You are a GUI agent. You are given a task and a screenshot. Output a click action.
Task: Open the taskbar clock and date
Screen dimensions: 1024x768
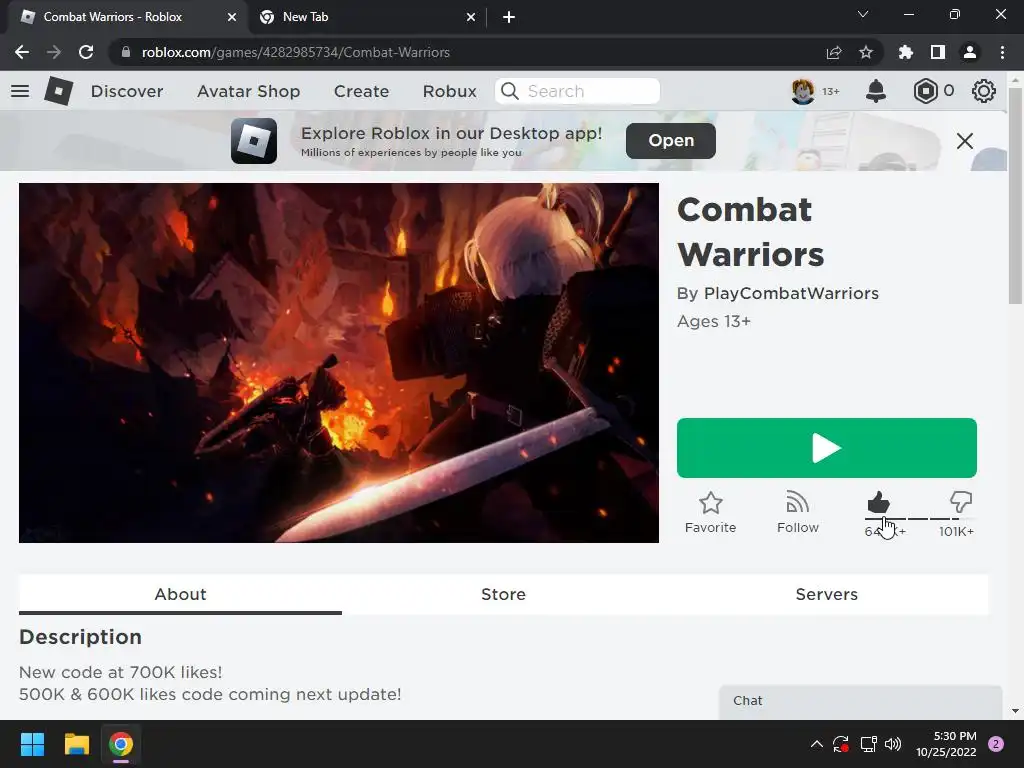coord(946,744)
